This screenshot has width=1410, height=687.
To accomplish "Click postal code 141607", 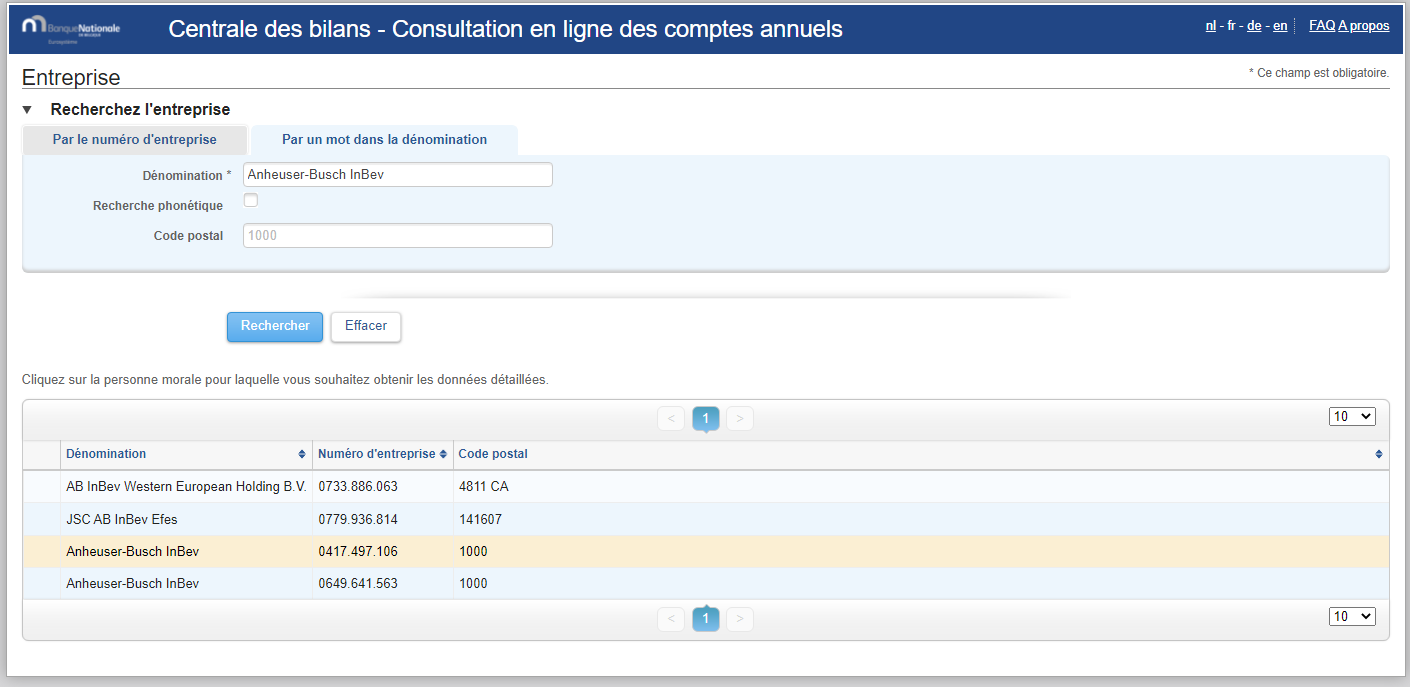I will pos(480,519).
